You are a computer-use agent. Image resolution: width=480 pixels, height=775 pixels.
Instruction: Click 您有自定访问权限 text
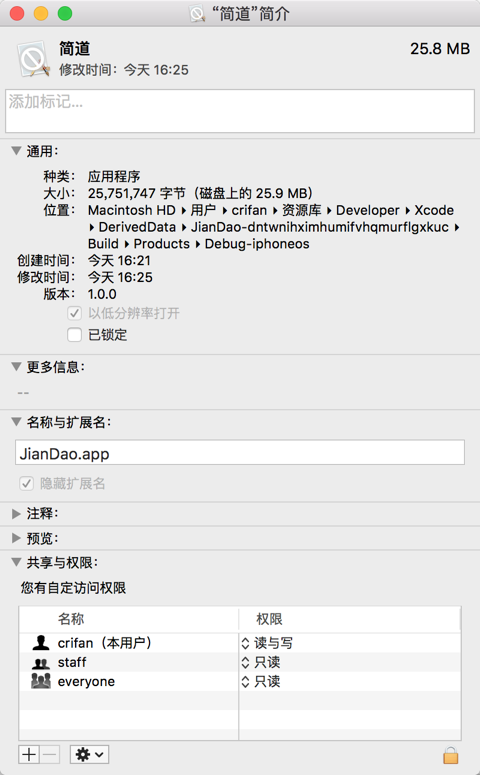(x=73, y=587)
